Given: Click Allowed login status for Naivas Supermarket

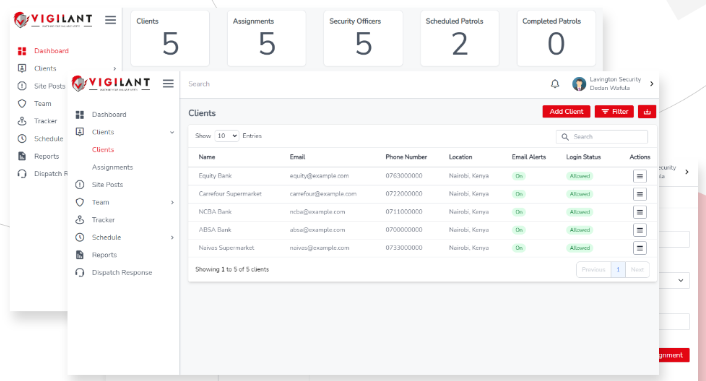Looking at the screenshot, I should point(579,248).
